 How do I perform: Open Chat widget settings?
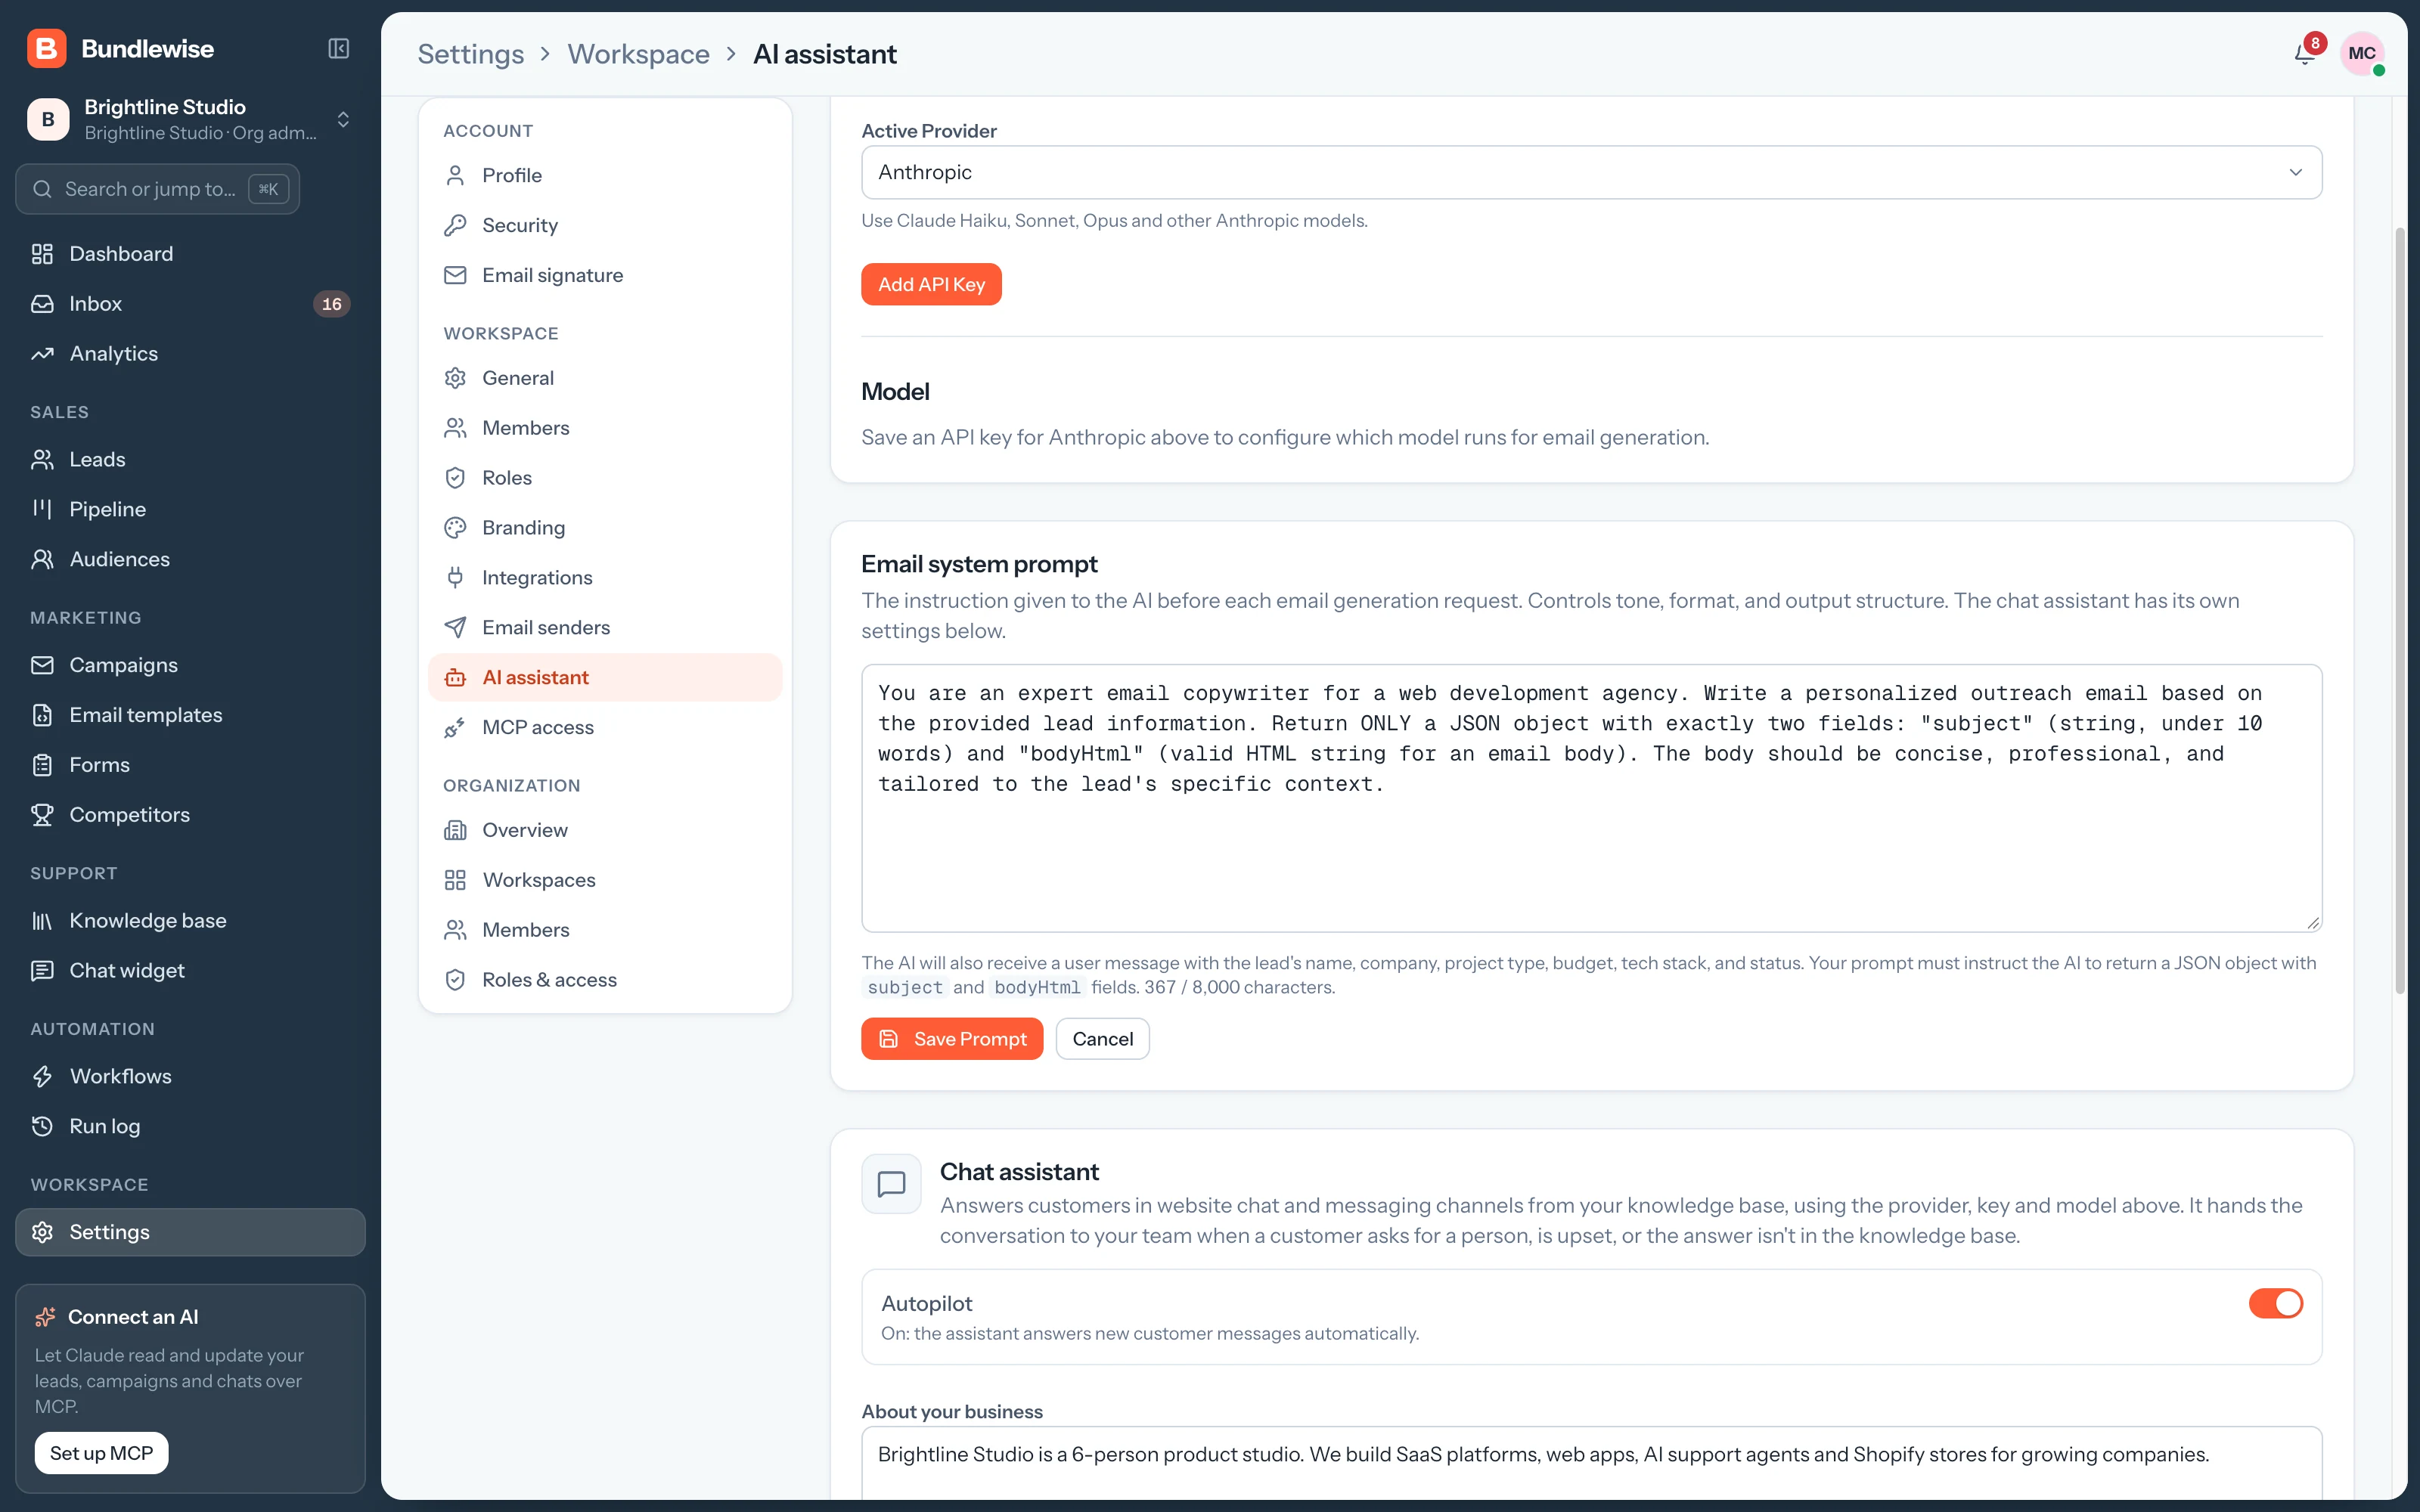click(190, 970)
